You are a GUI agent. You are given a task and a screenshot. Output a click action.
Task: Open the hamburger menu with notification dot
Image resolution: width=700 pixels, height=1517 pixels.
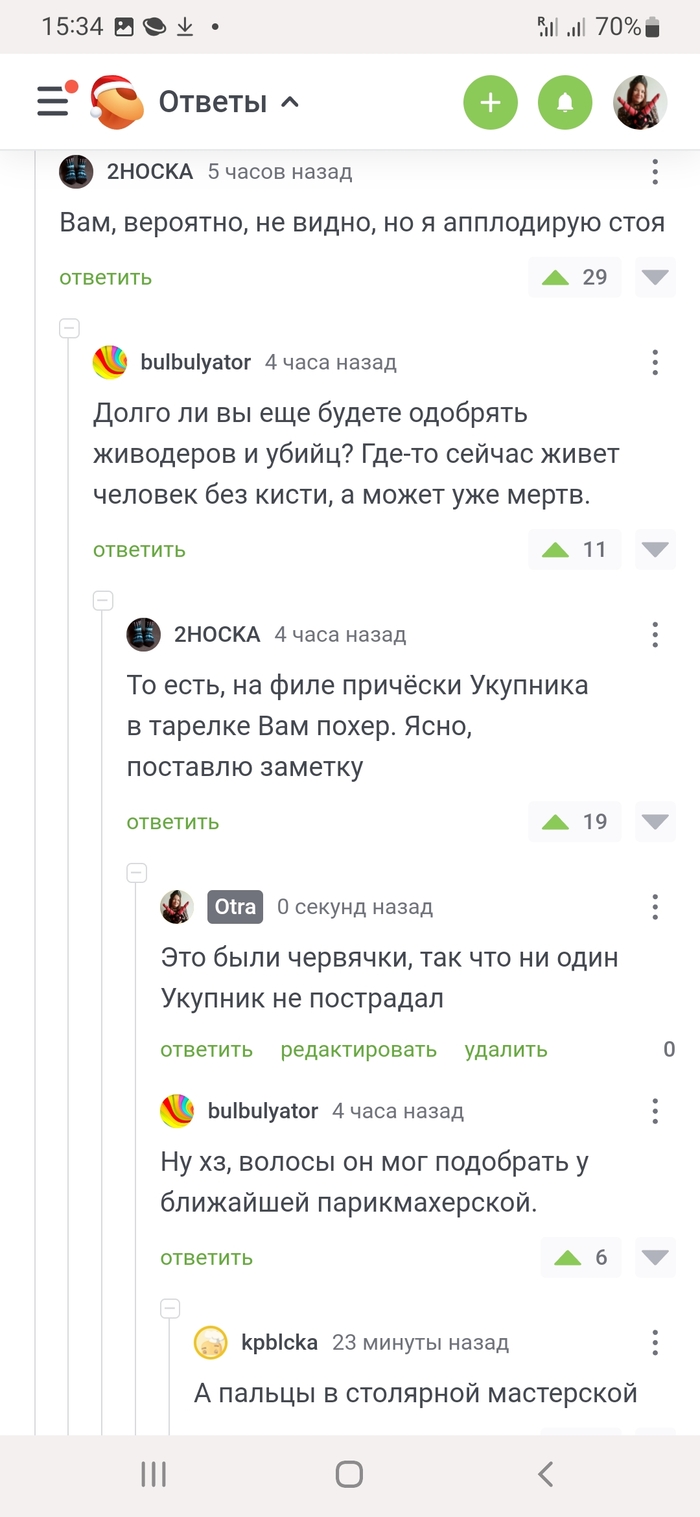54,102
